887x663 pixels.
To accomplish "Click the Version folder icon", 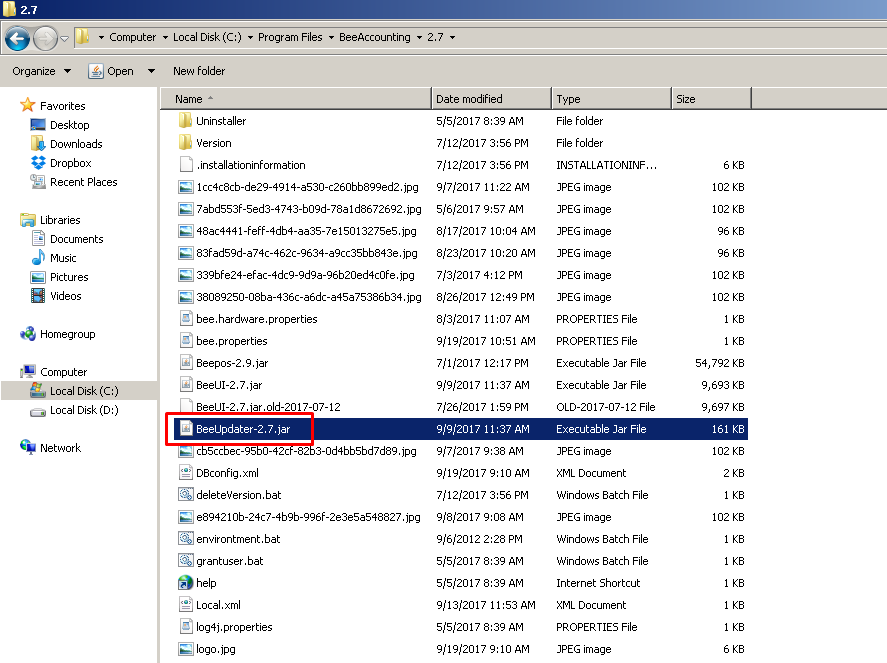I will tap(185, 143).
